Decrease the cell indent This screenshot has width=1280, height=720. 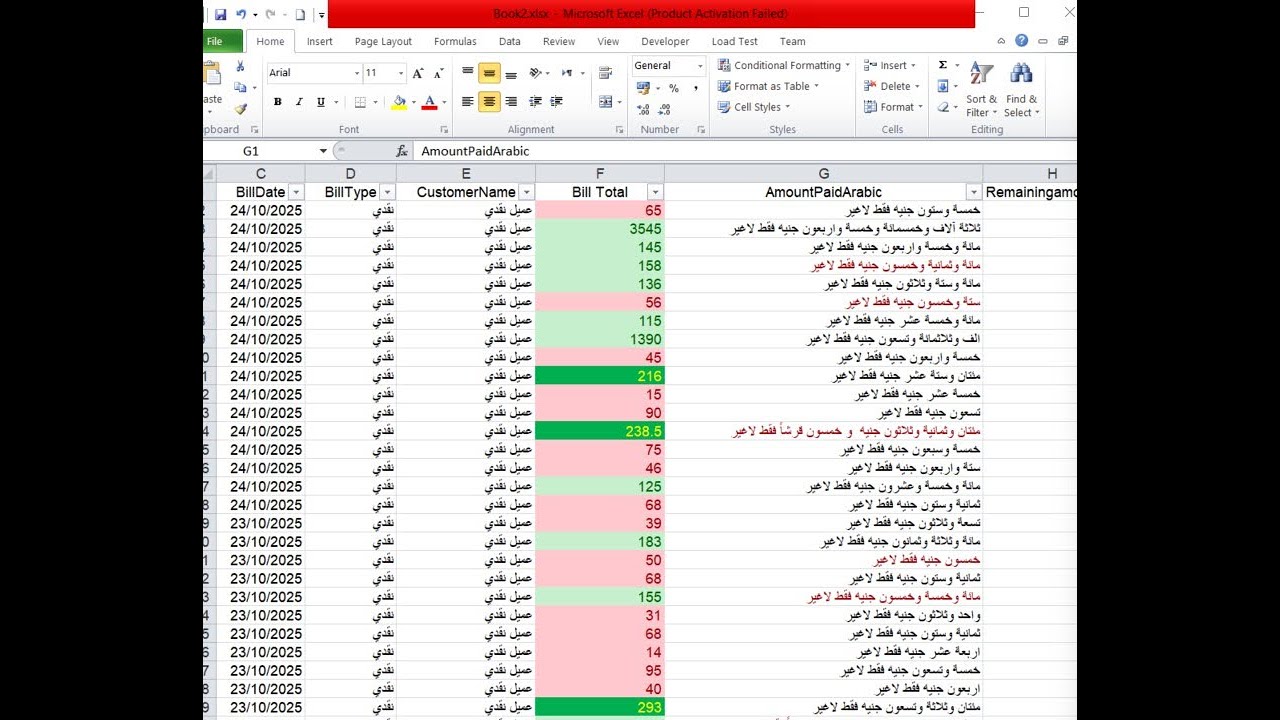(535, 102)
